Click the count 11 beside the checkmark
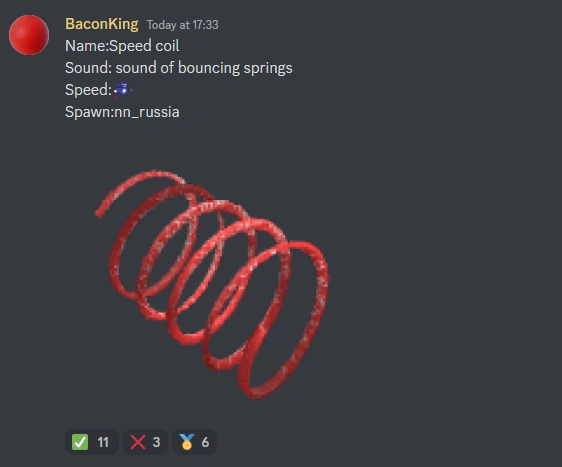562x467 pixels. tap(103, 442)
